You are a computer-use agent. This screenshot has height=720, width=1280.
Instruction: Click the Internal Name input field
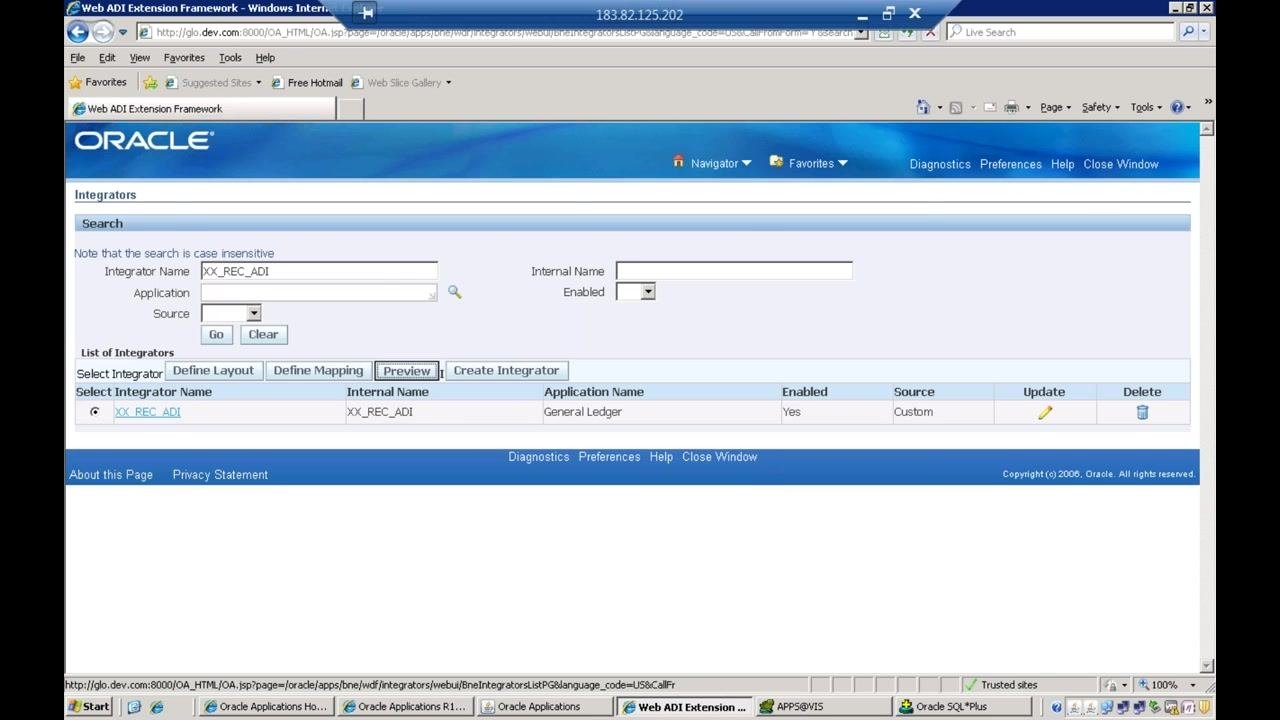734,271
